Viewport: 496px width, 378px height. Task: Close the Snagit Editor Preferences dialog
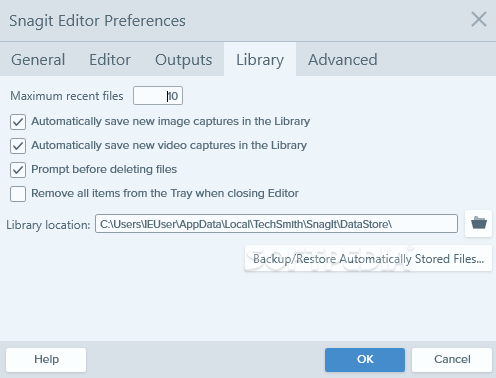coord(479,19)
